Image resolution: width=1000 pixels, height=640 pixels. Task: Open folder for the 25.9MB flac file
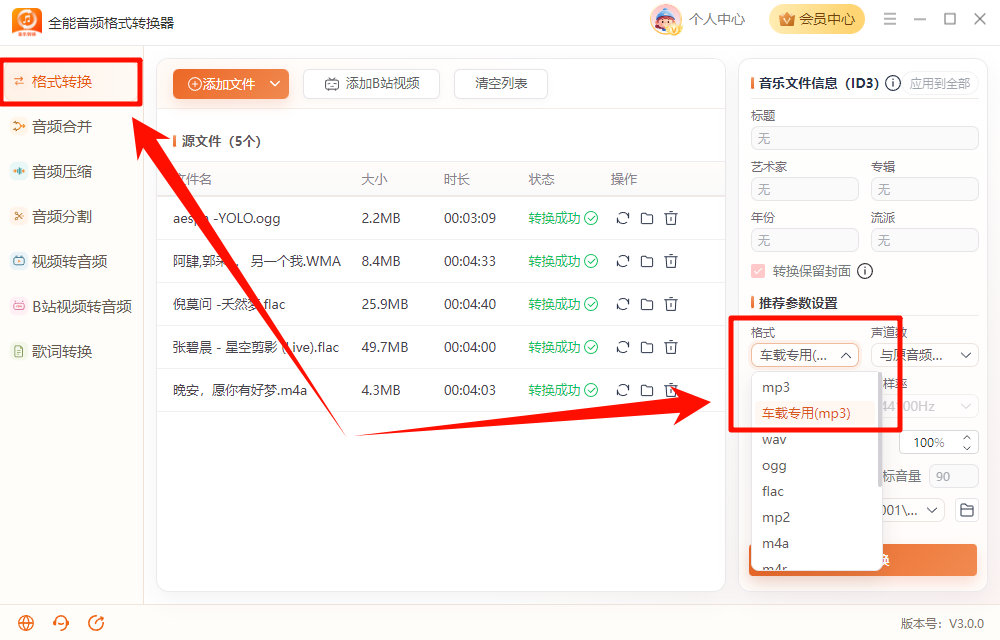point(647,304)
